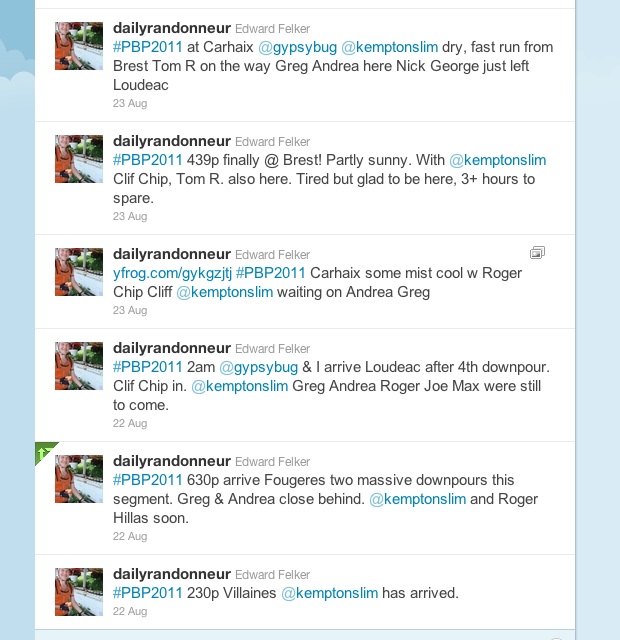Open the @gypsybug mention in the Loudeac 2am tweet
The width and height of the screenshot is (620, 640).
point(259,367)
